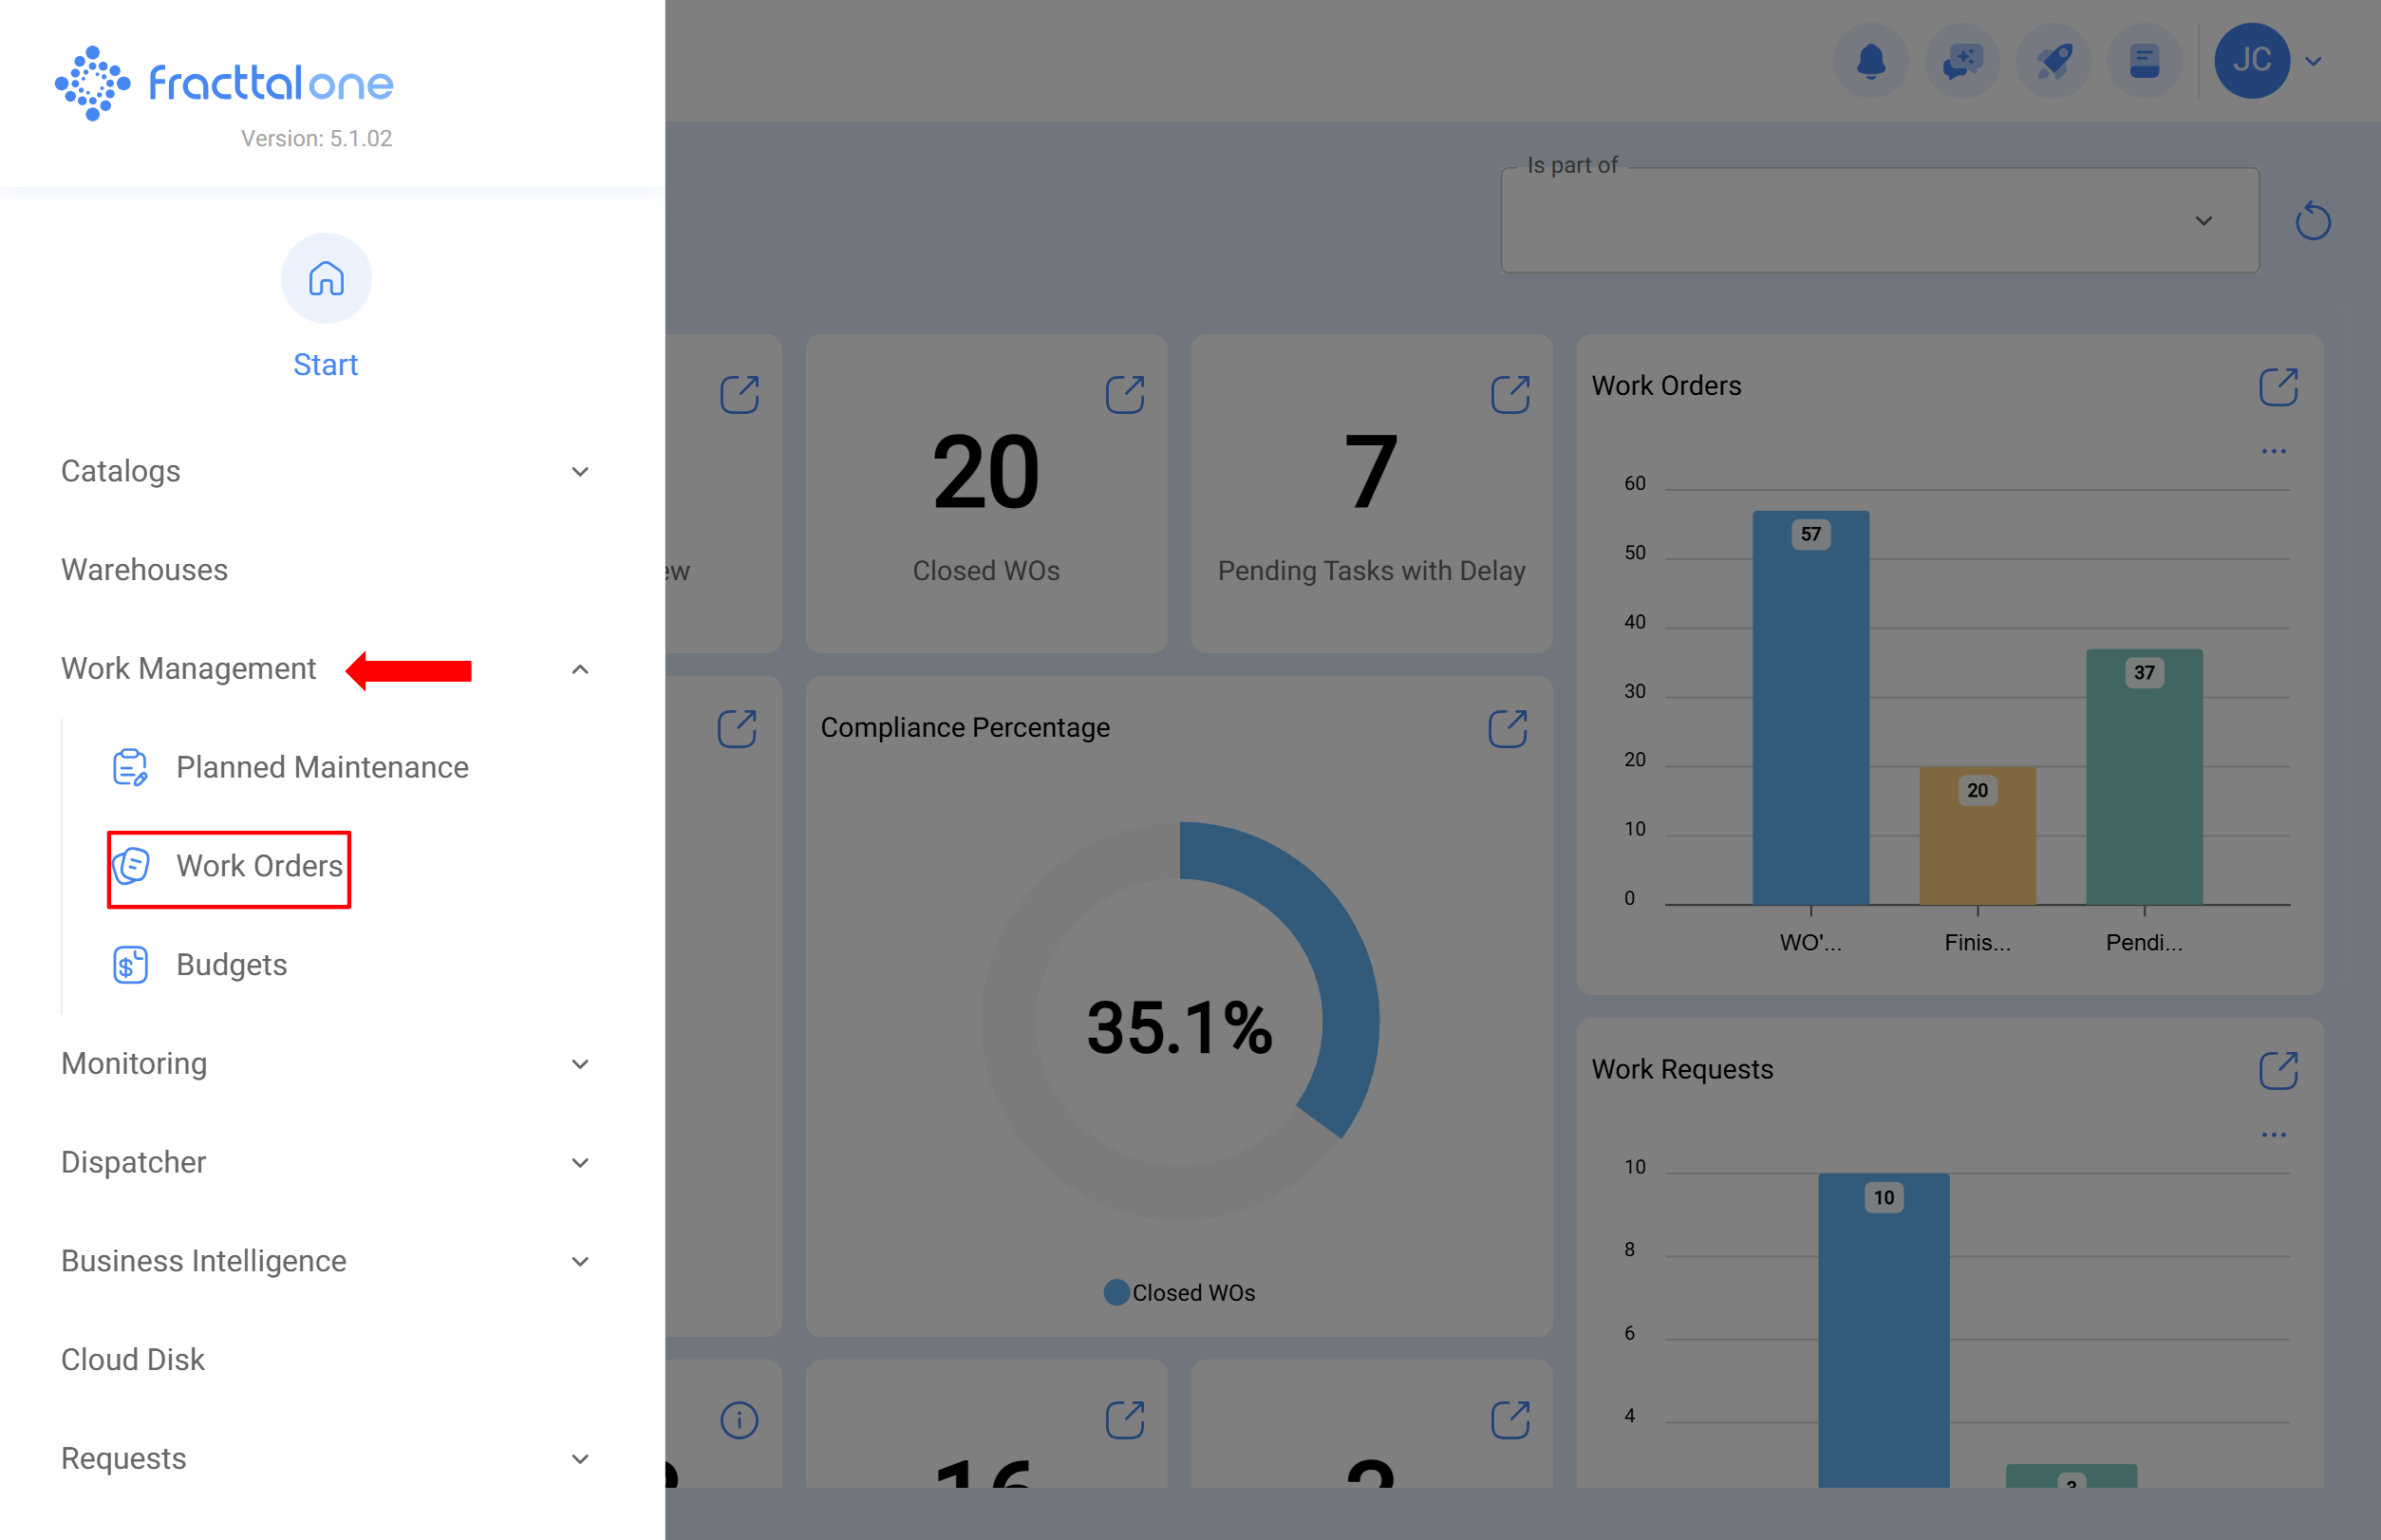Open the Work Requests panel options ellipsis
The image size is (2381, 1540).
(2274, 1134)
